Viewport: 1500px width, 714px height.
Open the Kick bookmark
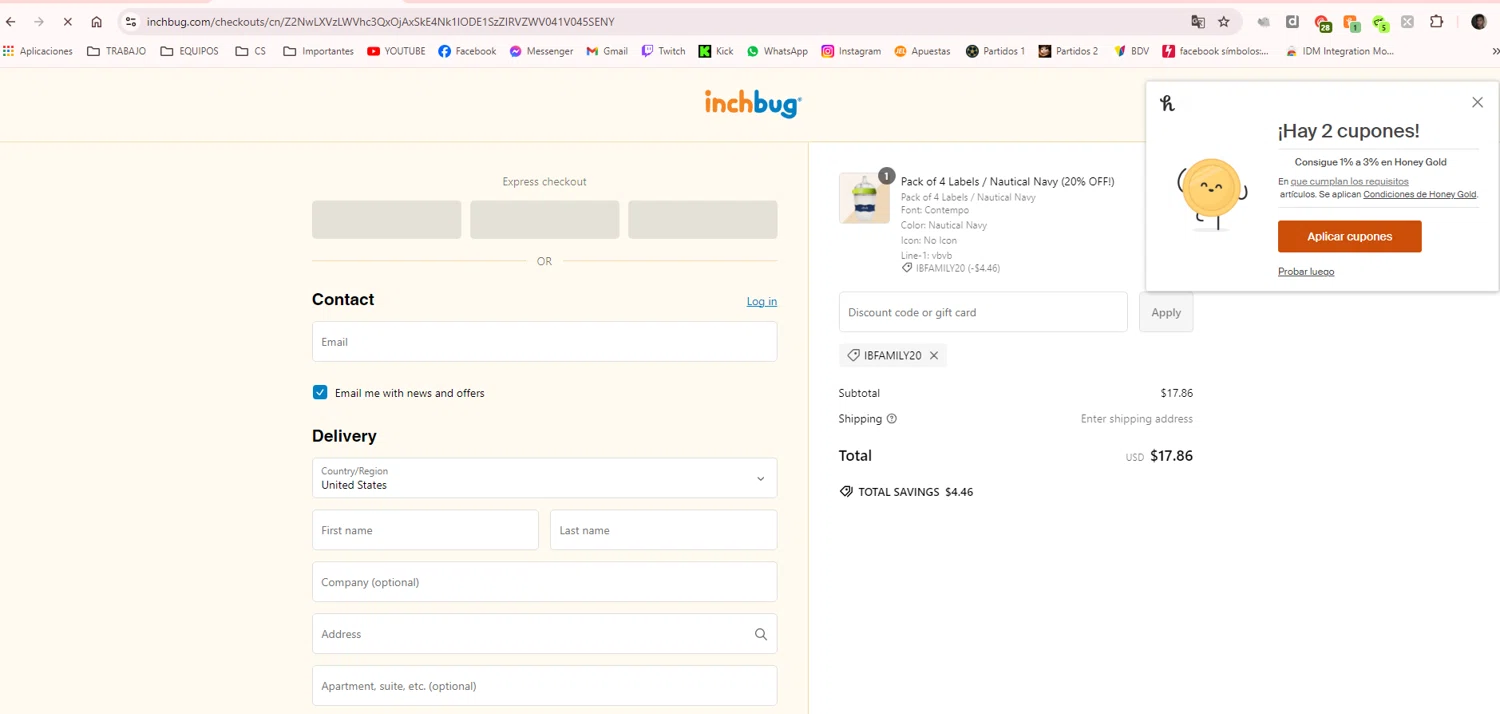point(716,51)
